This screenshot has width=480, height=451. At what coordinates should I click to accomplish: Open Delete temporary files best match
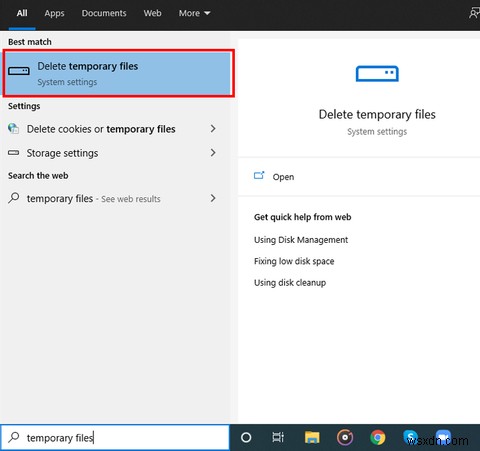[118, 73]
